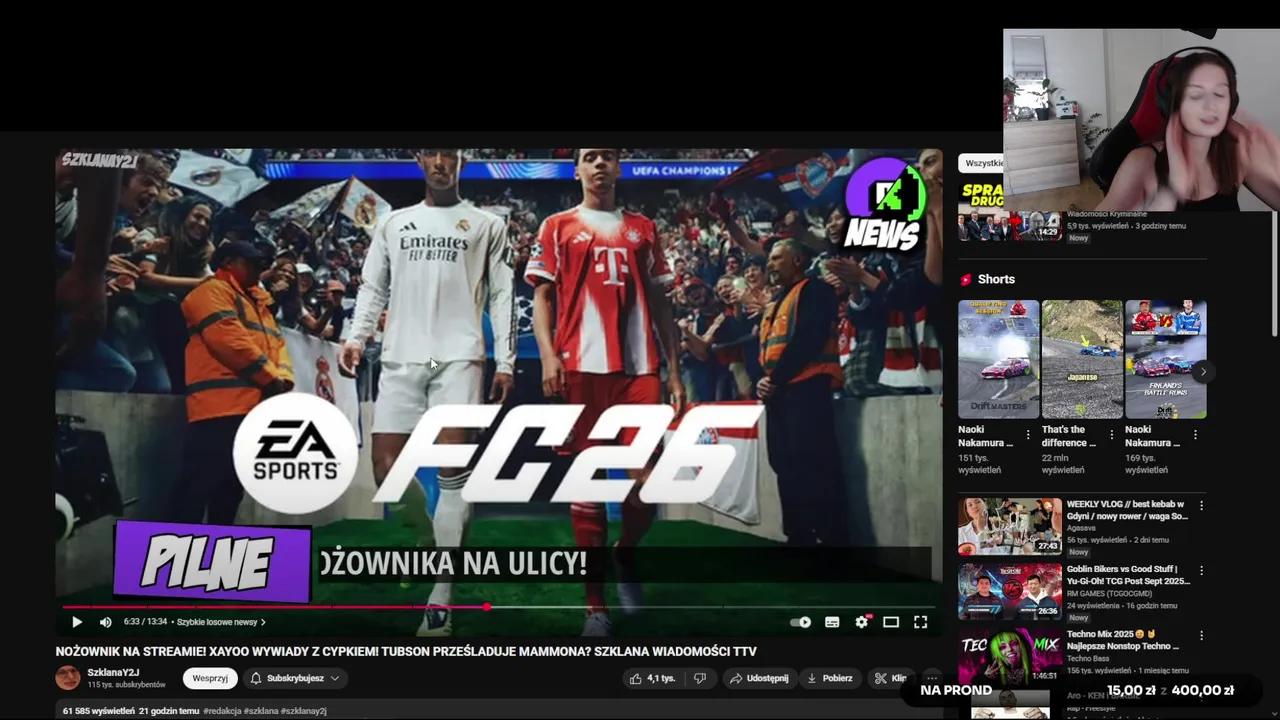Open the "WEEKLY VLOG // best kebab" title
This screenshot has width=1280, height=720.
(1127, 510)
